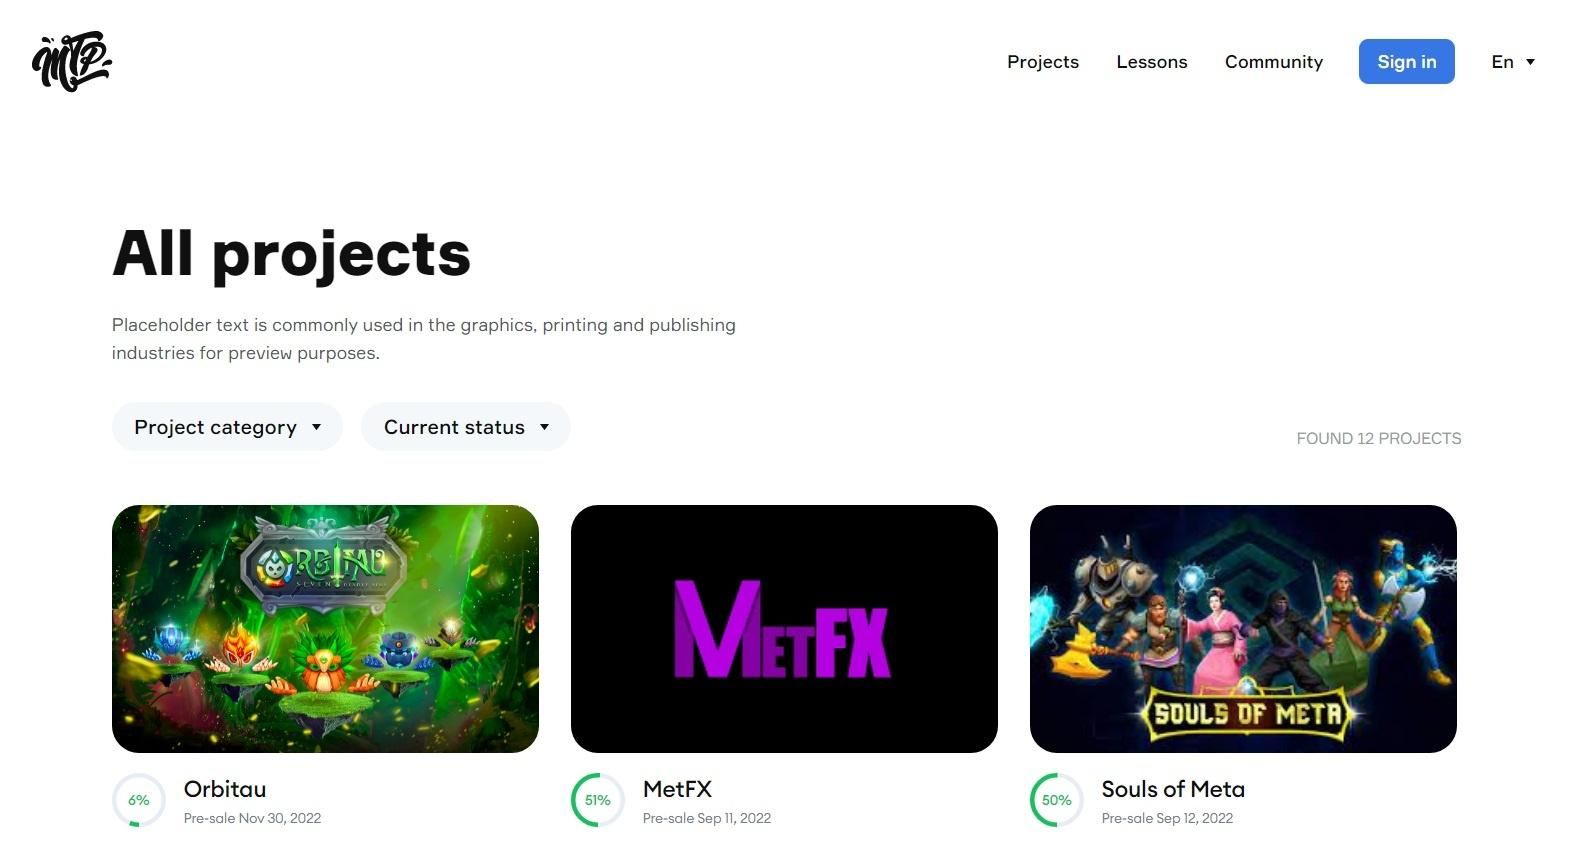Click the Found 12 Projects counter
Viewport: 1569px width, 857px height.
[x=1378, y=438]
